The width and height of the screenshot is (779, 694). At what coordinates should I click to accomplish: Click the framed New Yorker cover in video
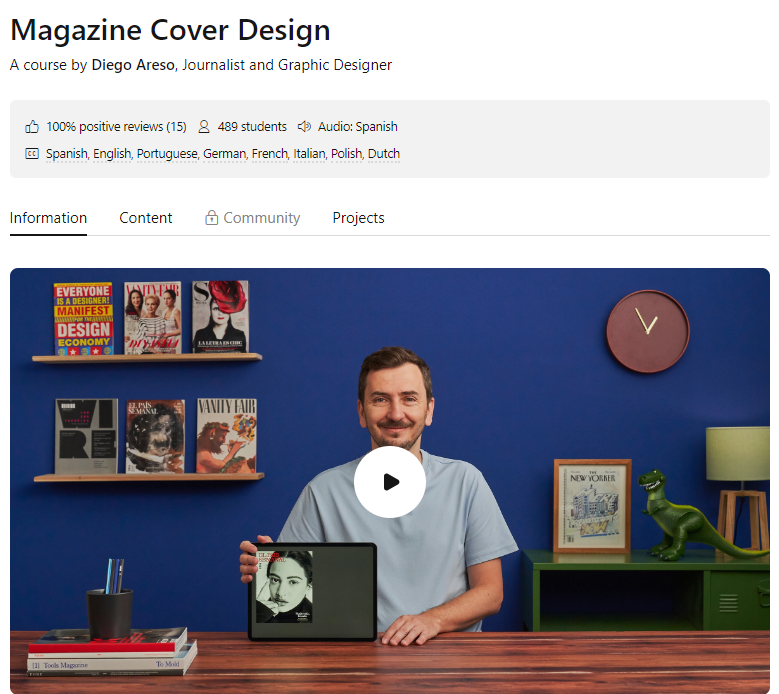point(592,505)
